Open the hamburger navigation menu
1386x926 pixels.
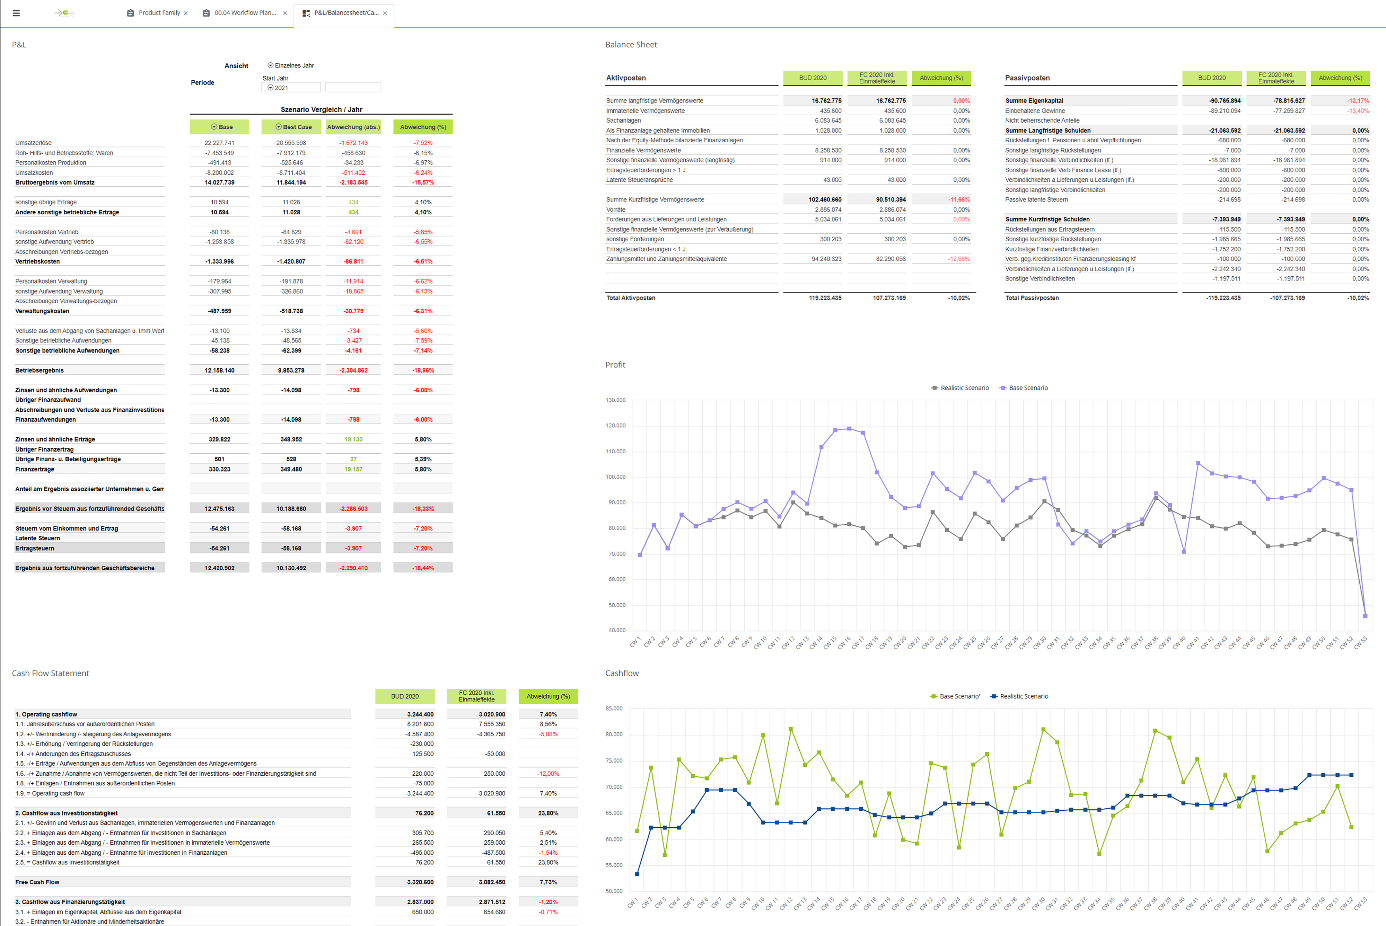coord(16,13)
